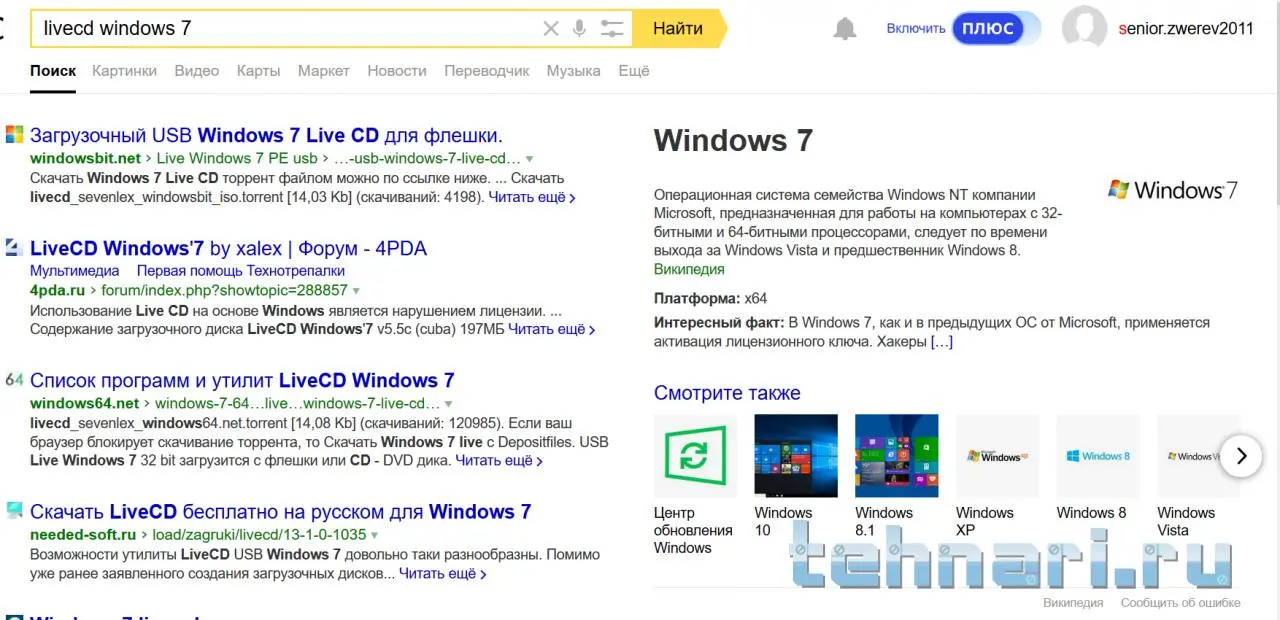Expand the interesting fact with […]

pos(941,342)
